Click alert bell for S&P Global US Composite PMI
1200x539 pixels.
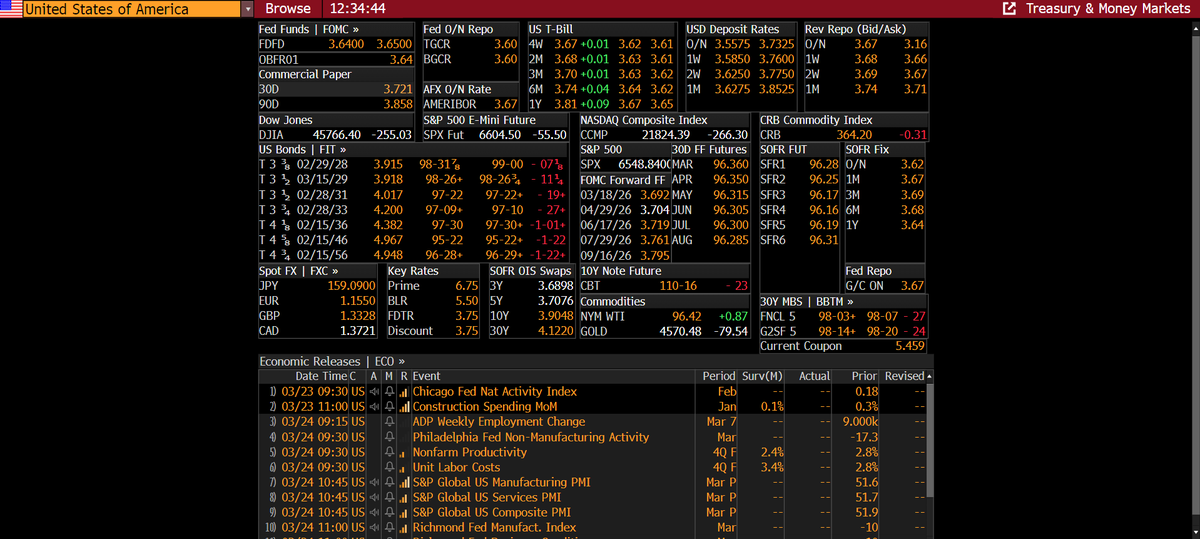click(390, 512)
